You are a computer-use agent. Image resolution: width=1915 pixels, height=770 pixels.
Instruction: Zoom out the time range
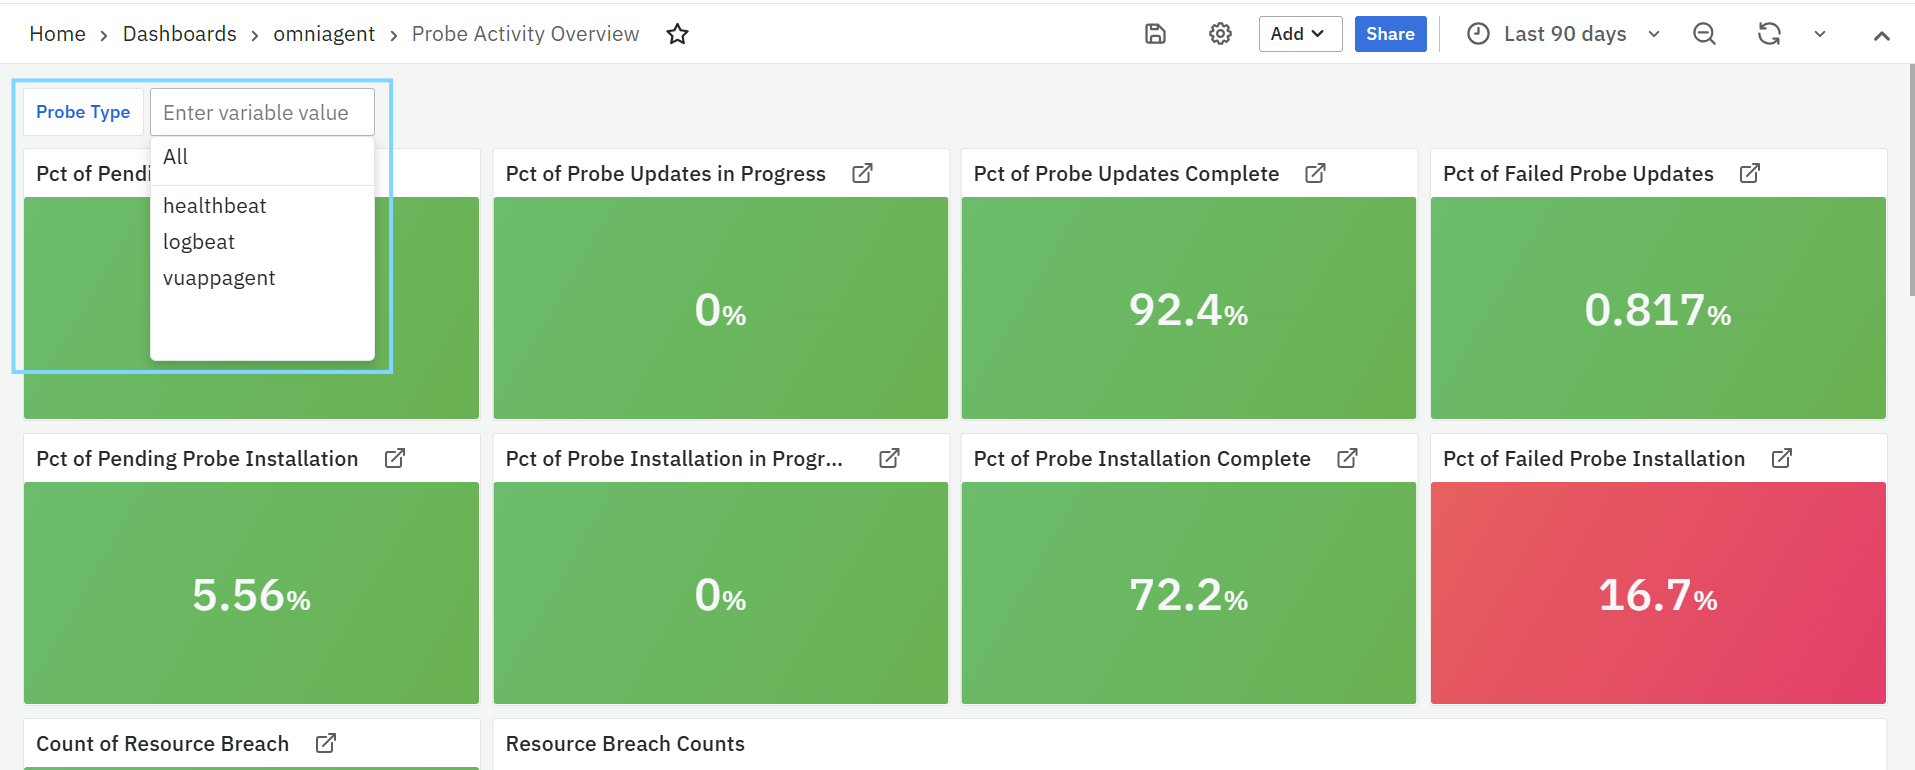[x=1704, y=34]
